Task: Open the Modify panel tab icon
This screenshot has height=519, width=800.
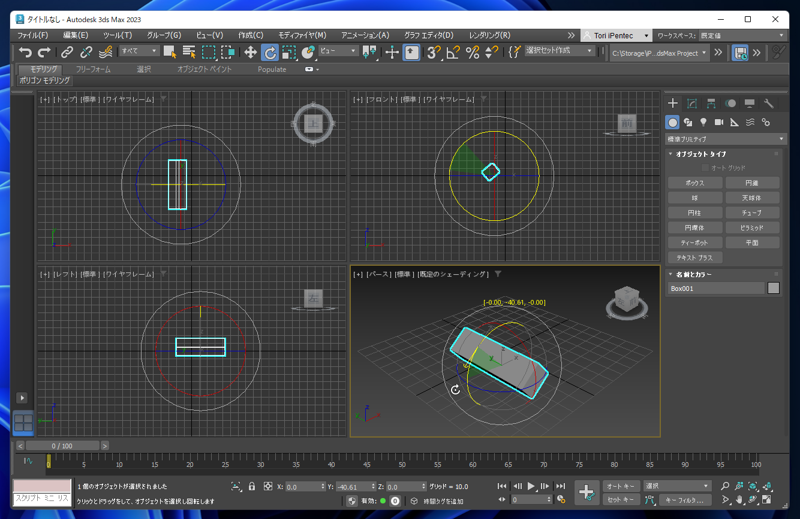Action: [x=692, y=104]
